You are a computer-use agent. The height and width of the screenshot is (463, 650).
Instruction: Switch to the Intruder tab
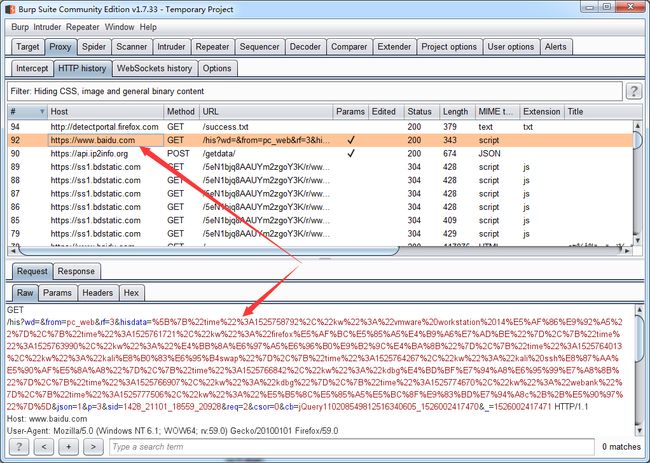click(x=171, y=47)
